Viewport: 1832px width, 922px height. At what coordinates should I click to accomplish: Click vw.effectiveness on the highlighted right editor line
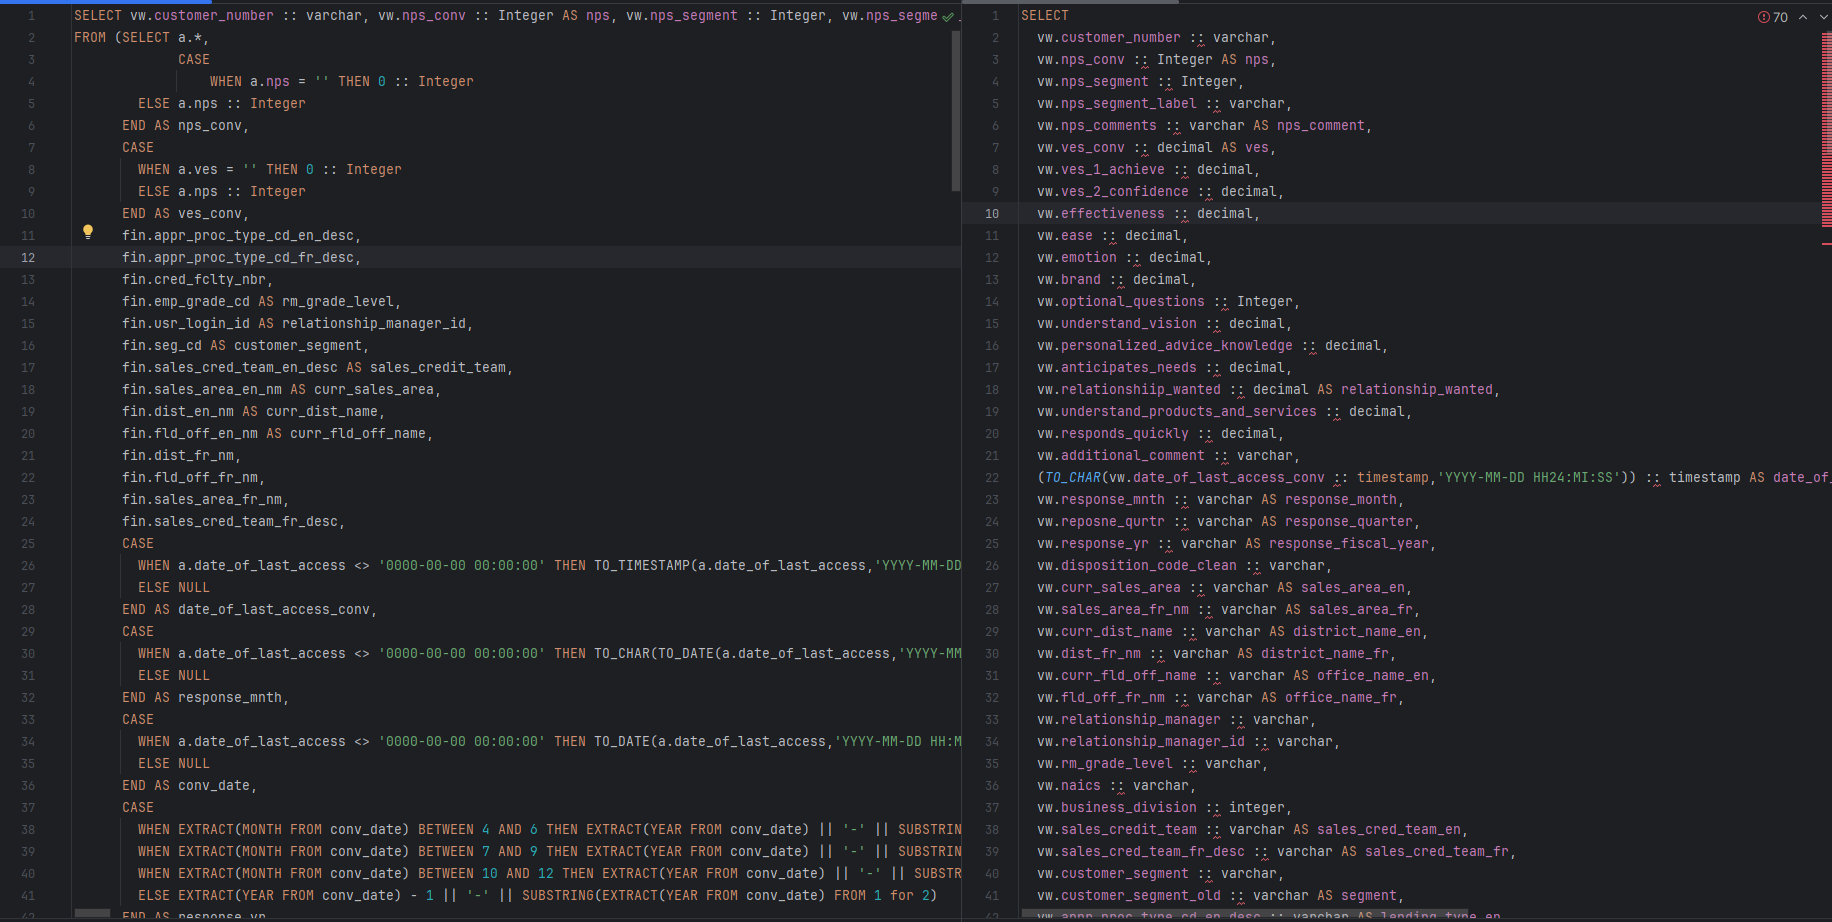point(1101,214)
